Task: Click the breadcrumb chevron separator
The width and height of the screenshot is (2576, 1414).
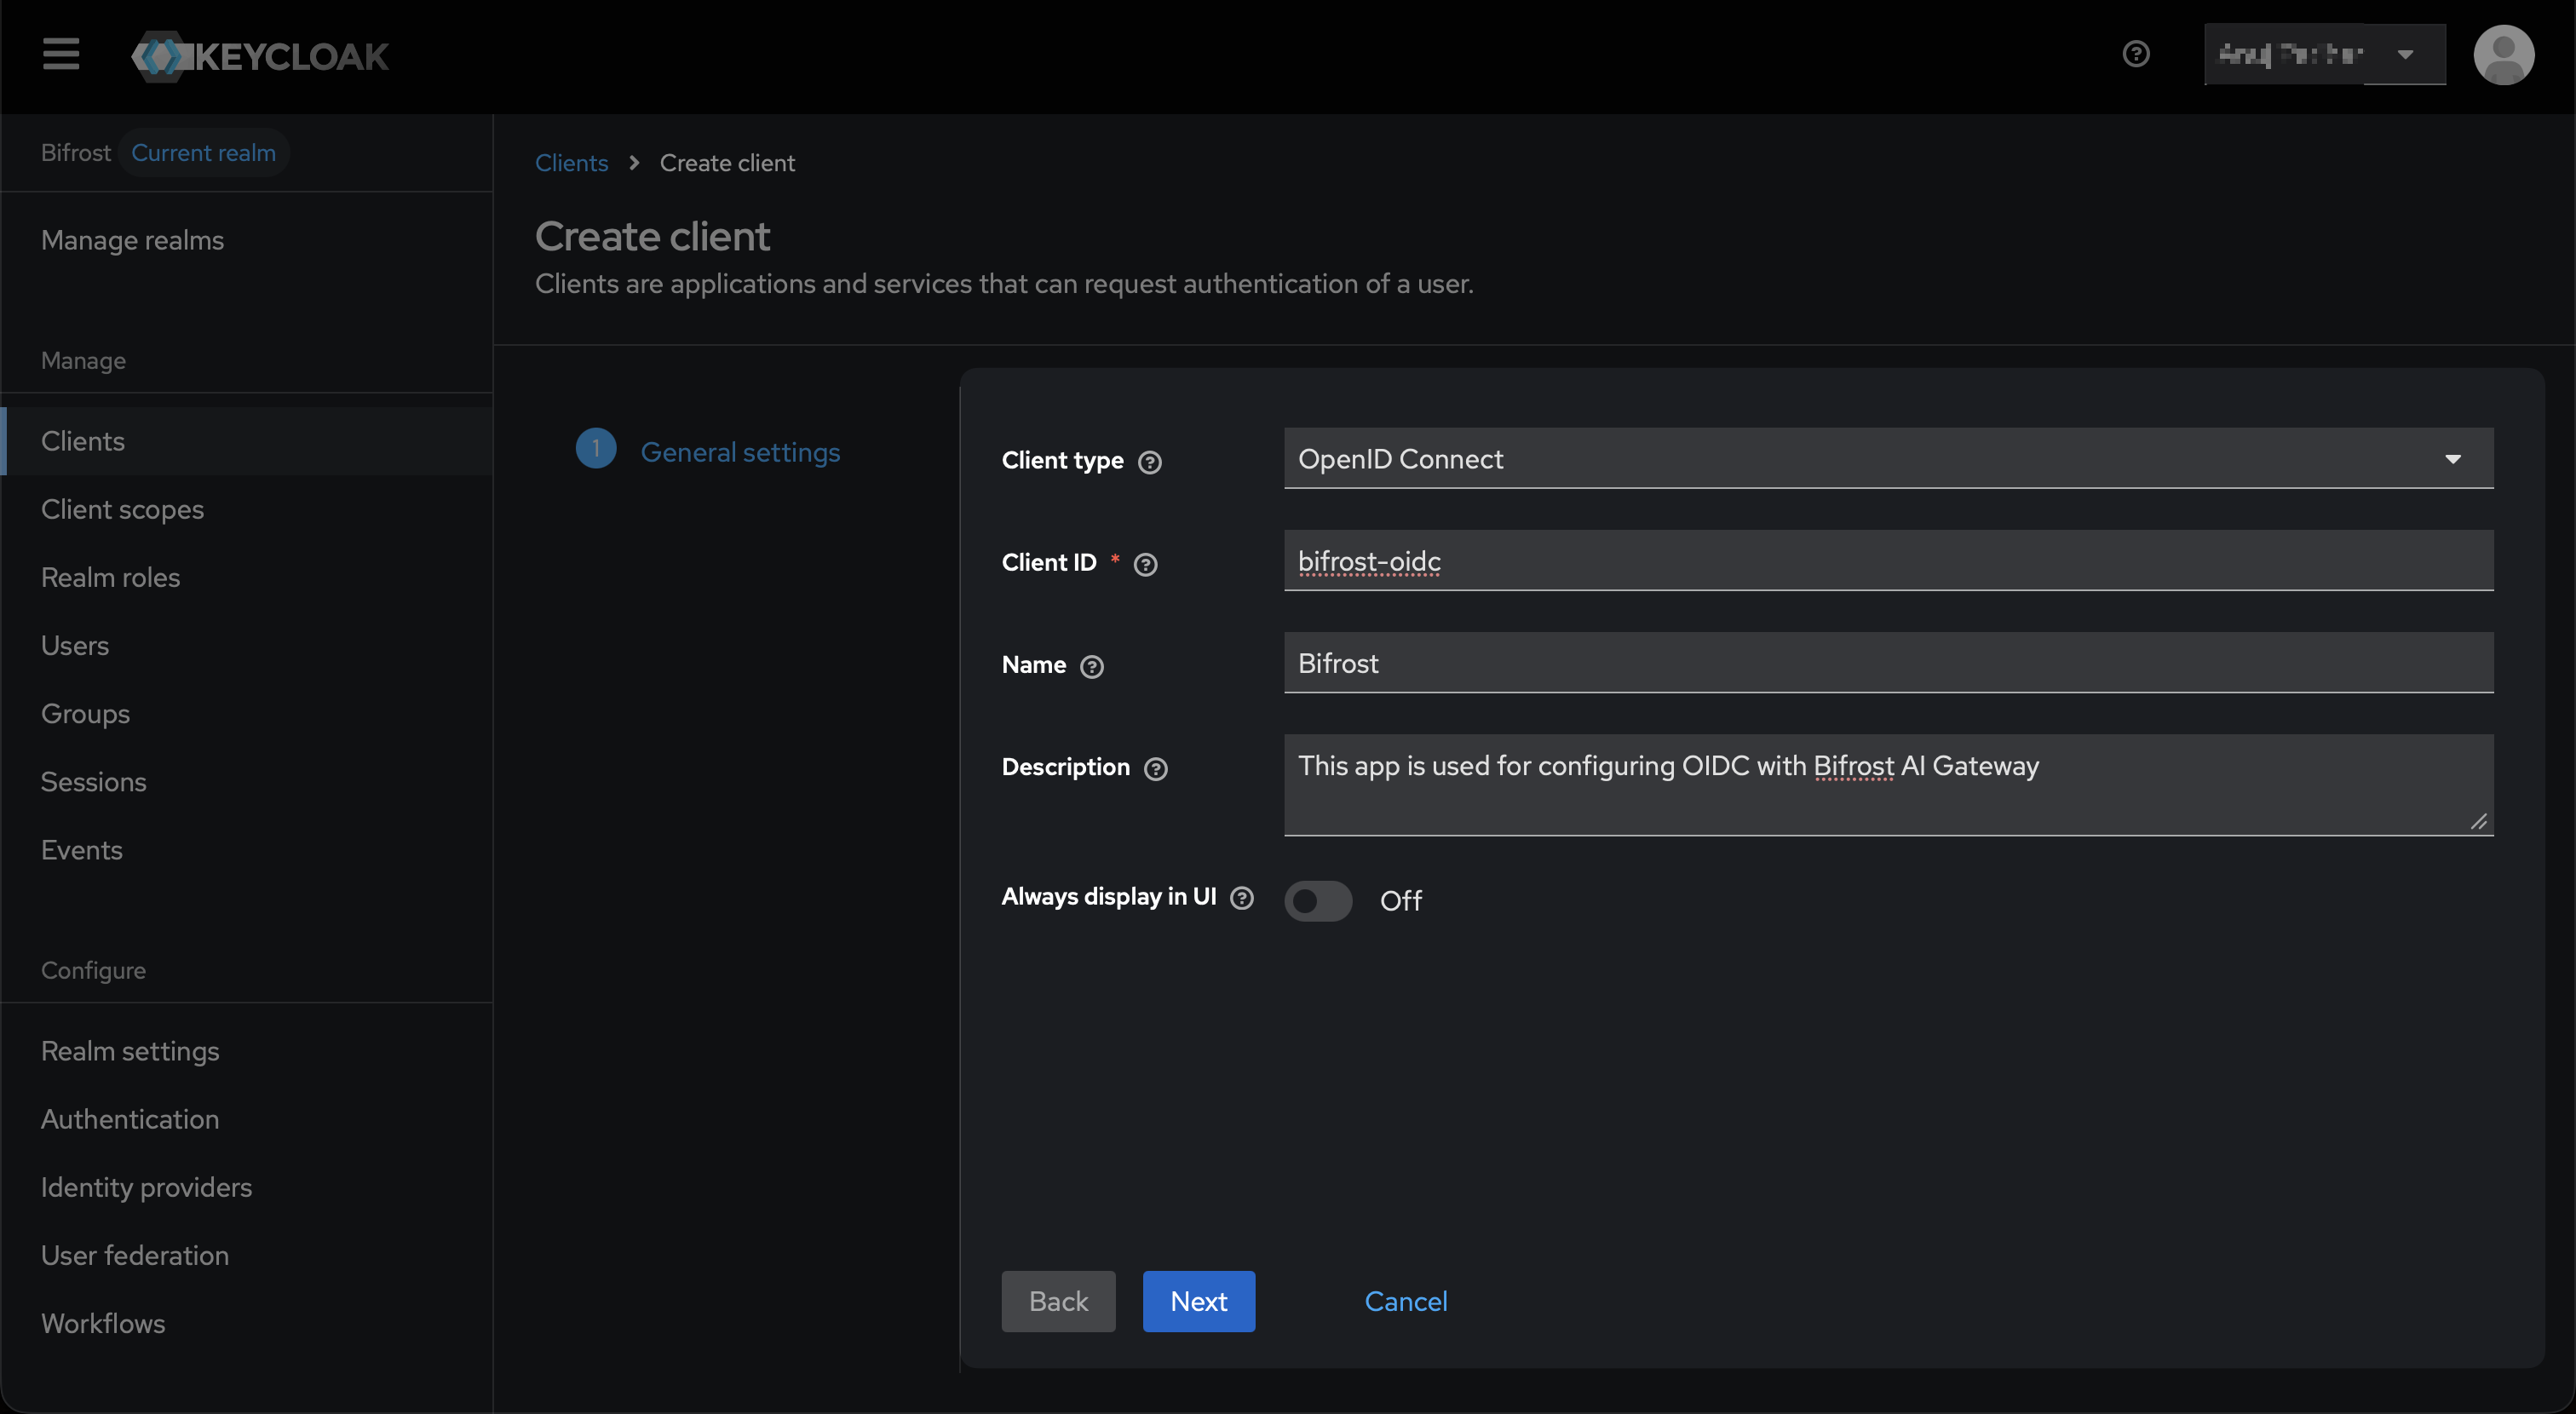Action: click(x=634, y=163)
